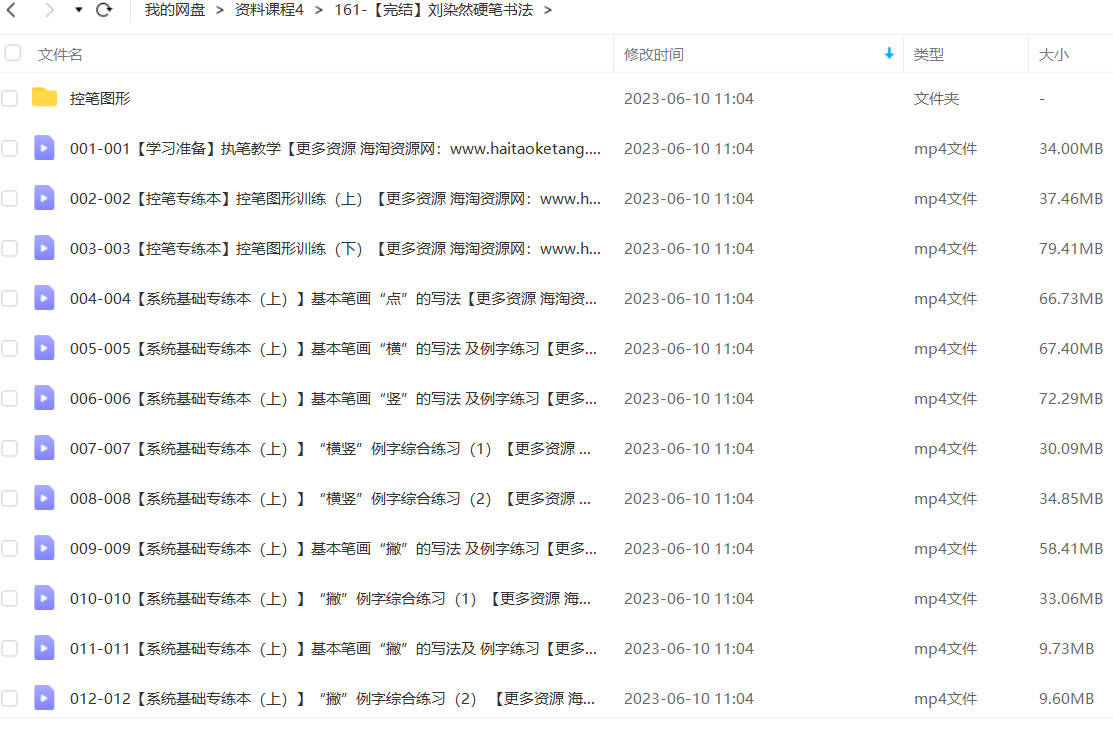1113x742 pixels.
Task: Open file 004-004 基本笔画“点”的写法
Action: pos(334,299)
